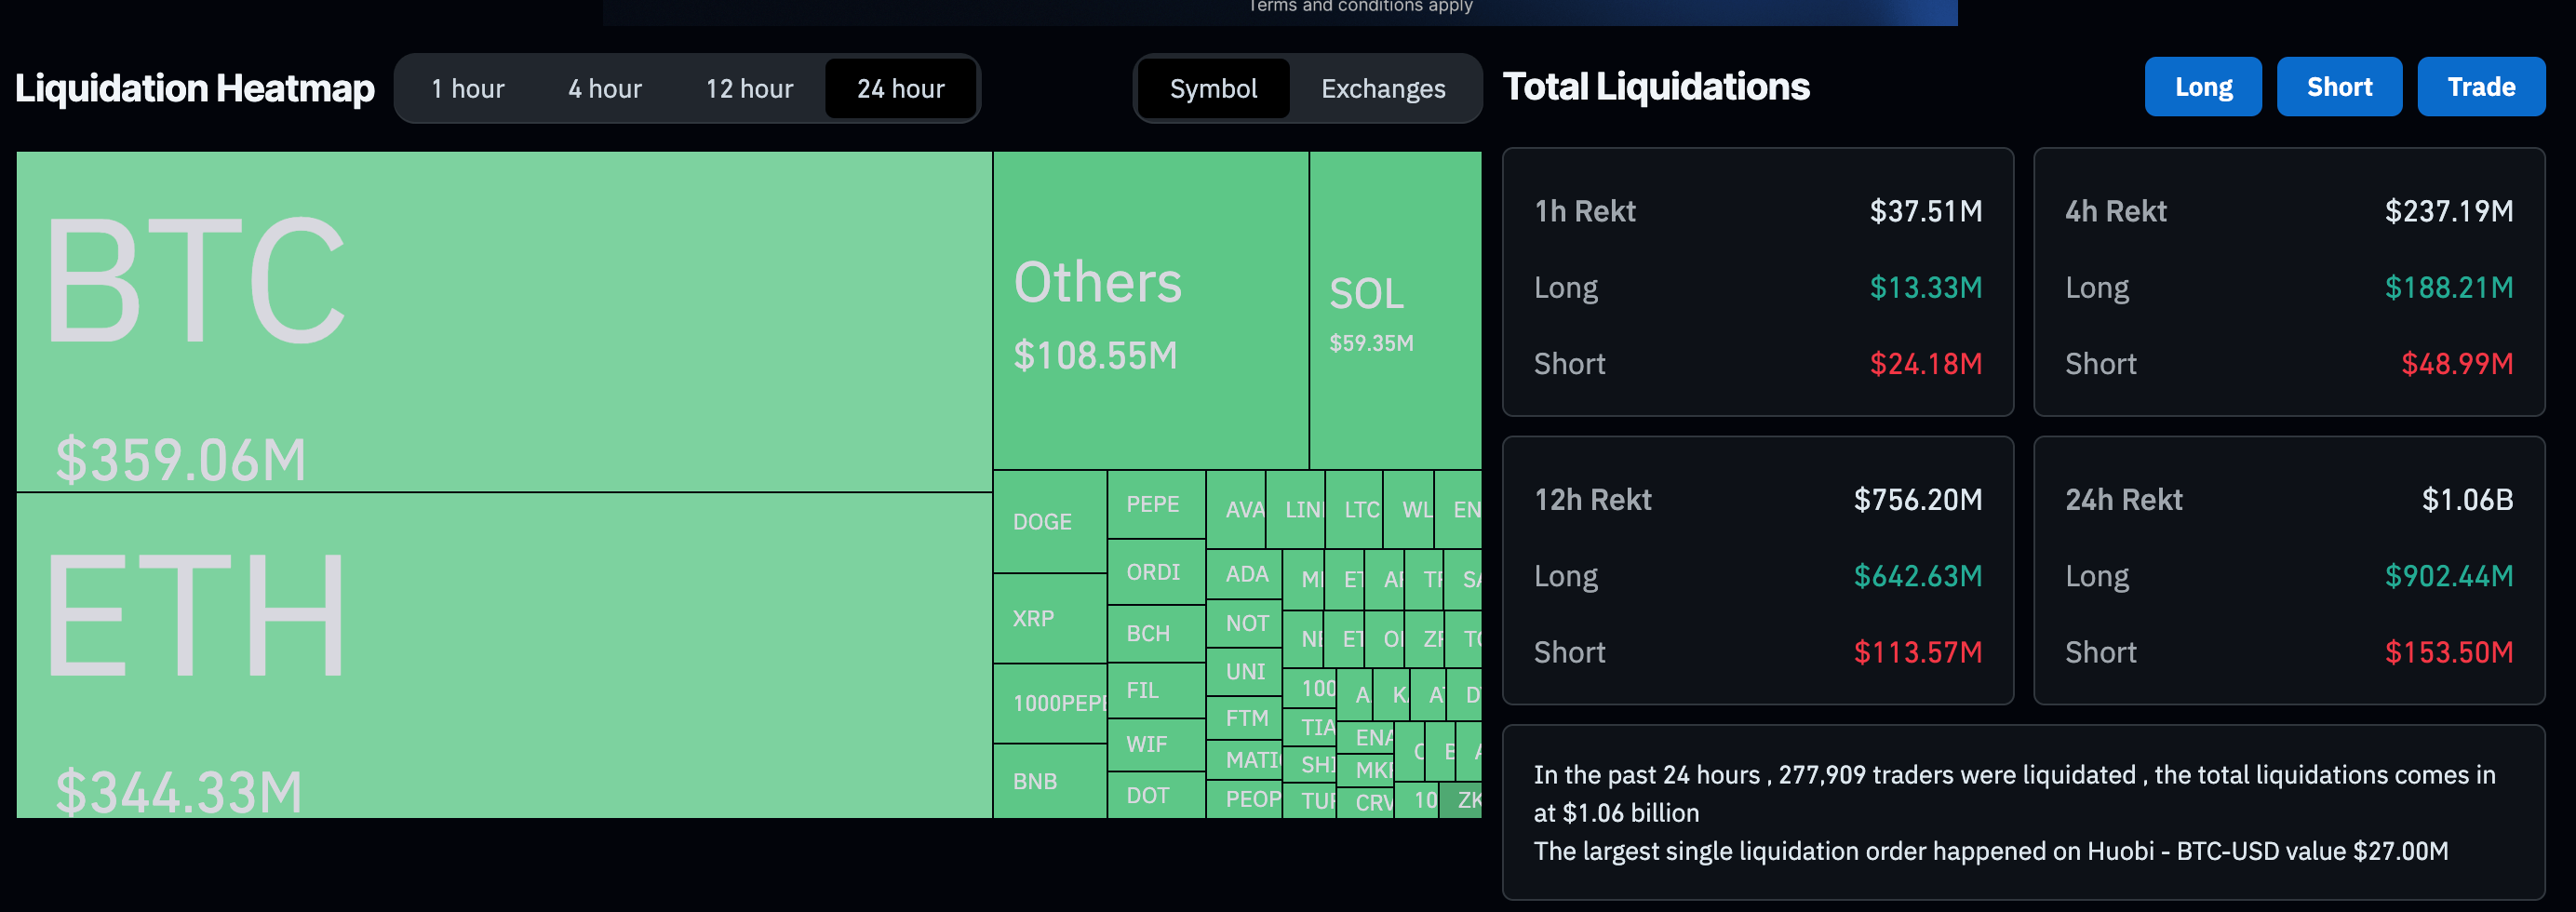Open the FTM heatmap cell
The height and width of the screenshot is (912, 2576).
point(1244,718)
